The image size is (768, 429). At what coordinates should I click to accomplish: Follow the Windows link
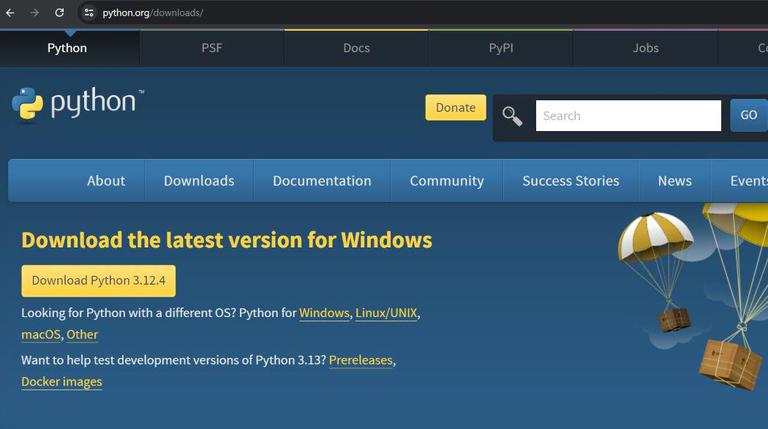324,313
